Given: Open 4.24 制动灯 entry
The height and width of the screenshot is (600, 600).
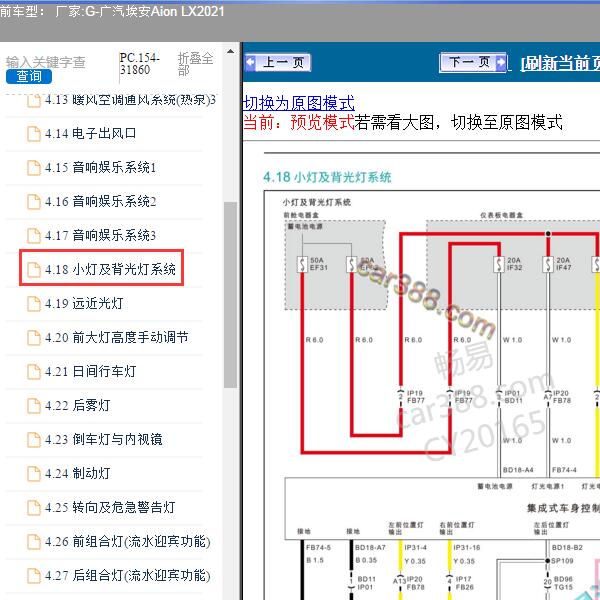Looking at the screenshot, I should pos(78,473).
